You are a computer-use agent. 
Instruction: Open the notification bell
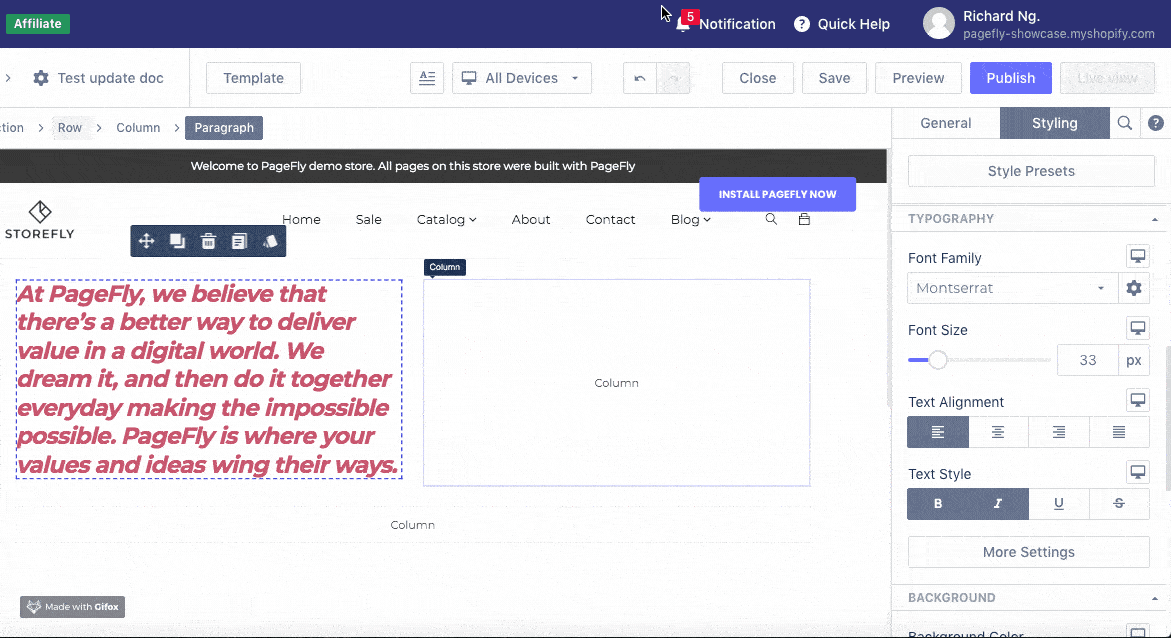tap(683, 24)
